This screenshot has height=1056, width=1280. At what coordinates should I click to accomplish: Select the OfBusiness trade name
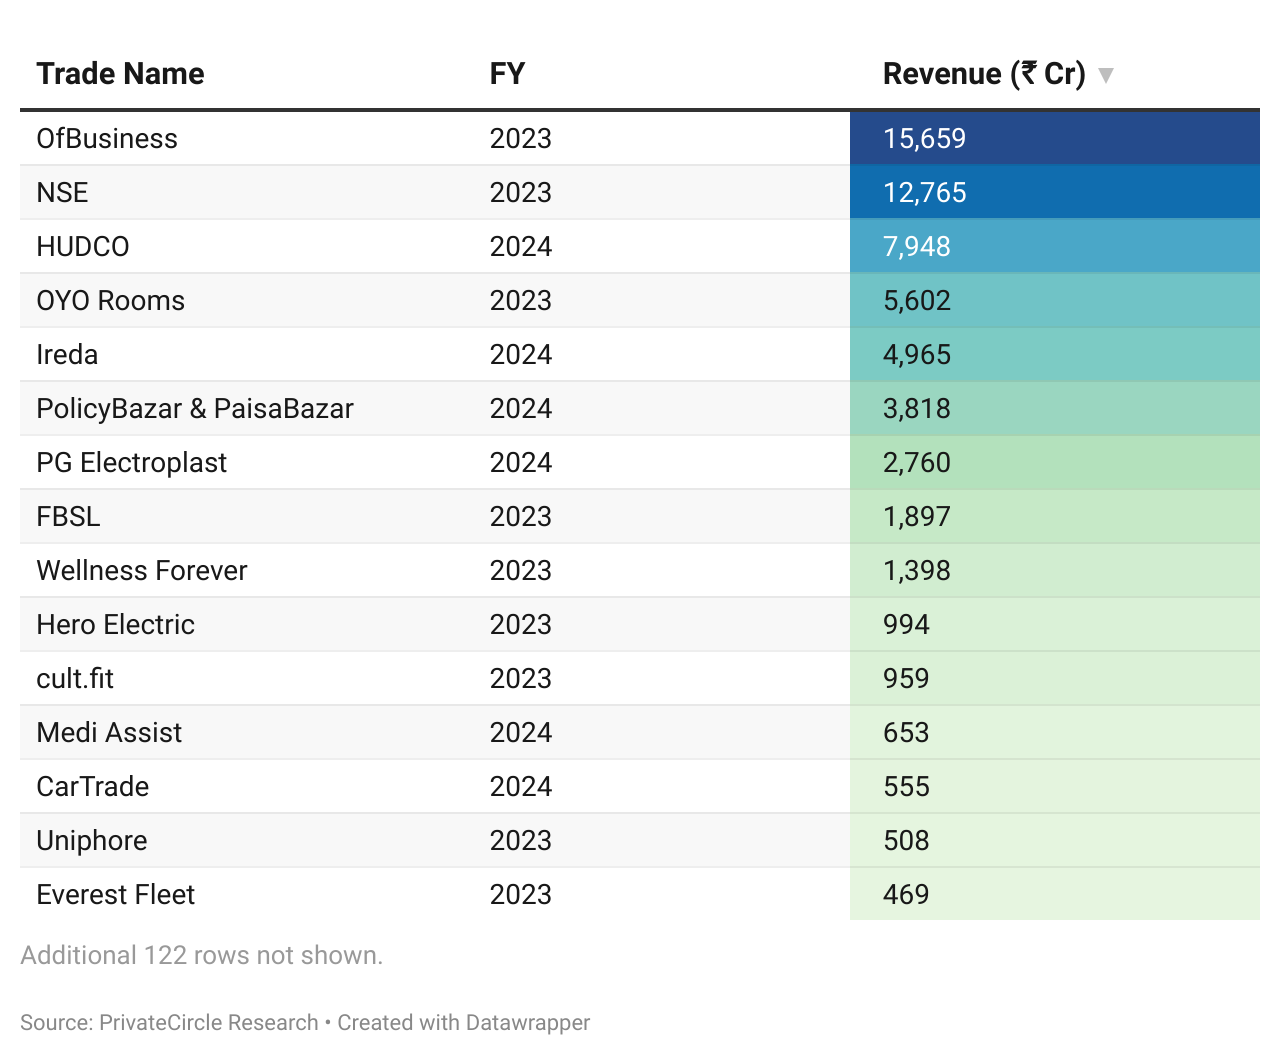pyautogui.click(x=107, y=139)
